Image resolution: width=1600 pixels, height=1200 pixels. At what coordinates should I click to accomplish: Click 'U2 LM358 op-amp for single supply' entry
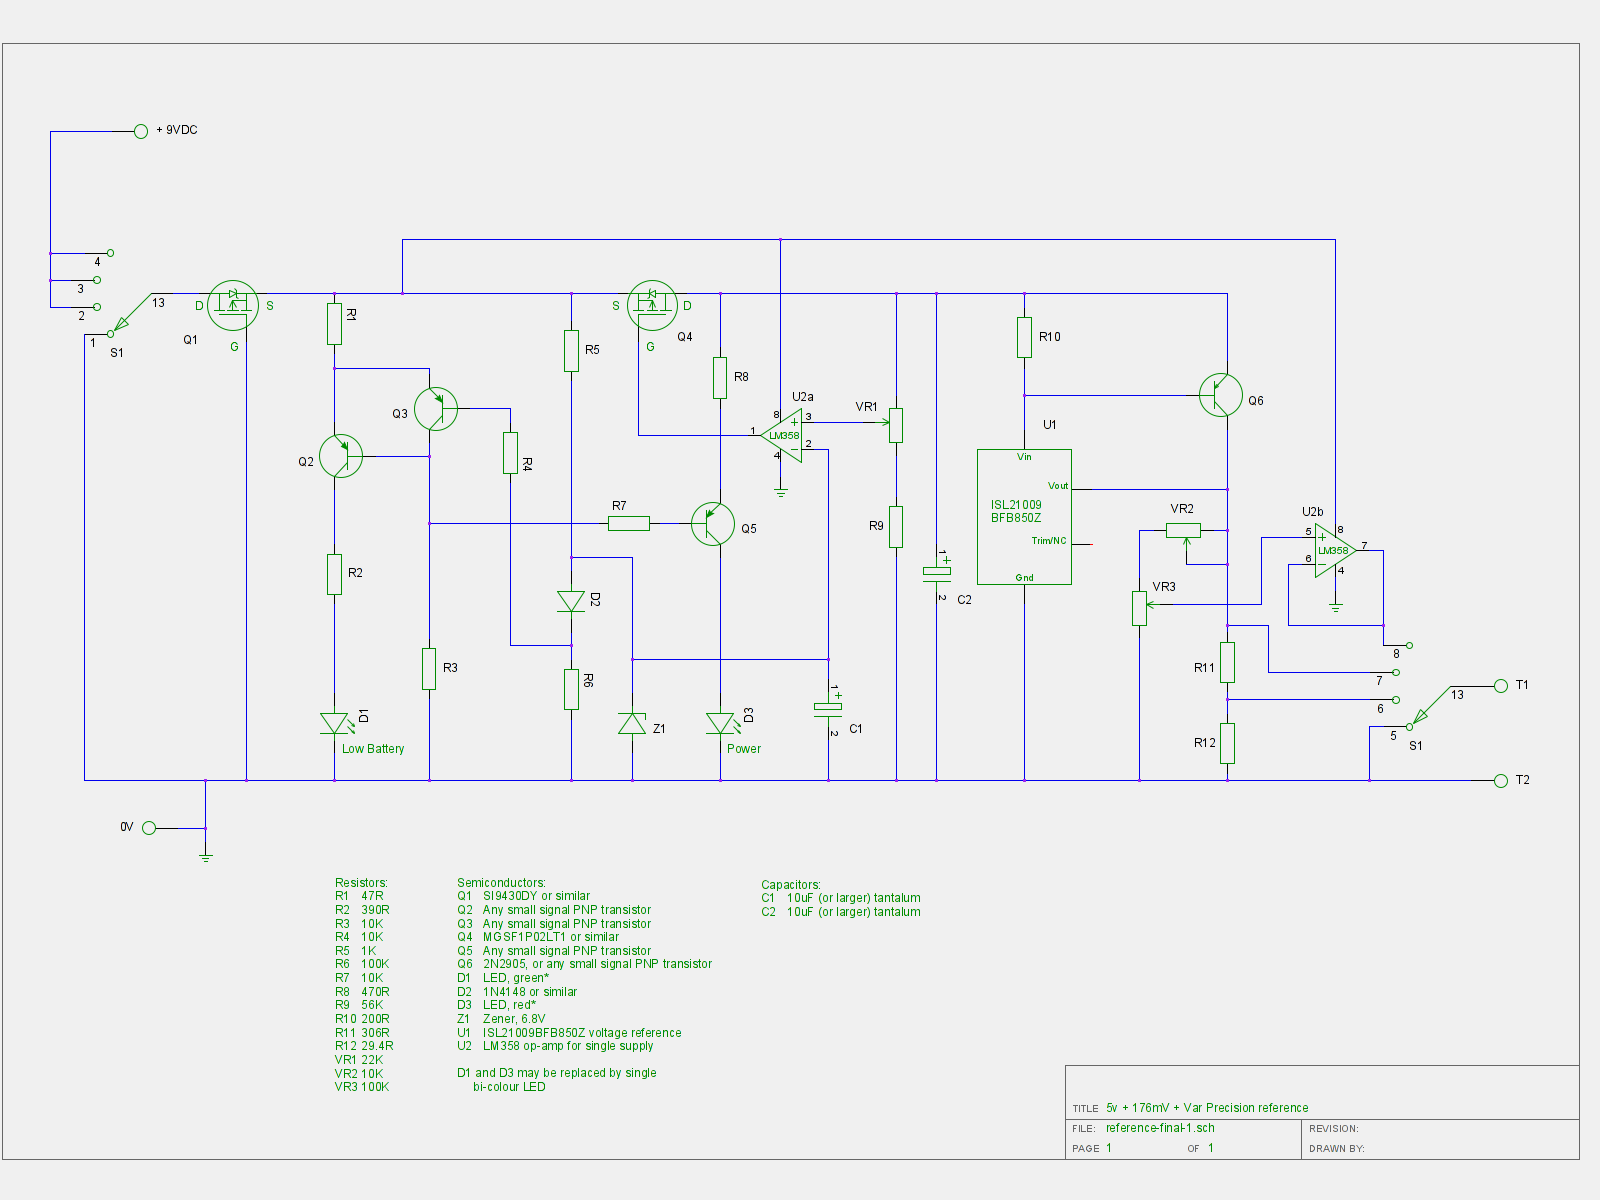[555, 1046]
